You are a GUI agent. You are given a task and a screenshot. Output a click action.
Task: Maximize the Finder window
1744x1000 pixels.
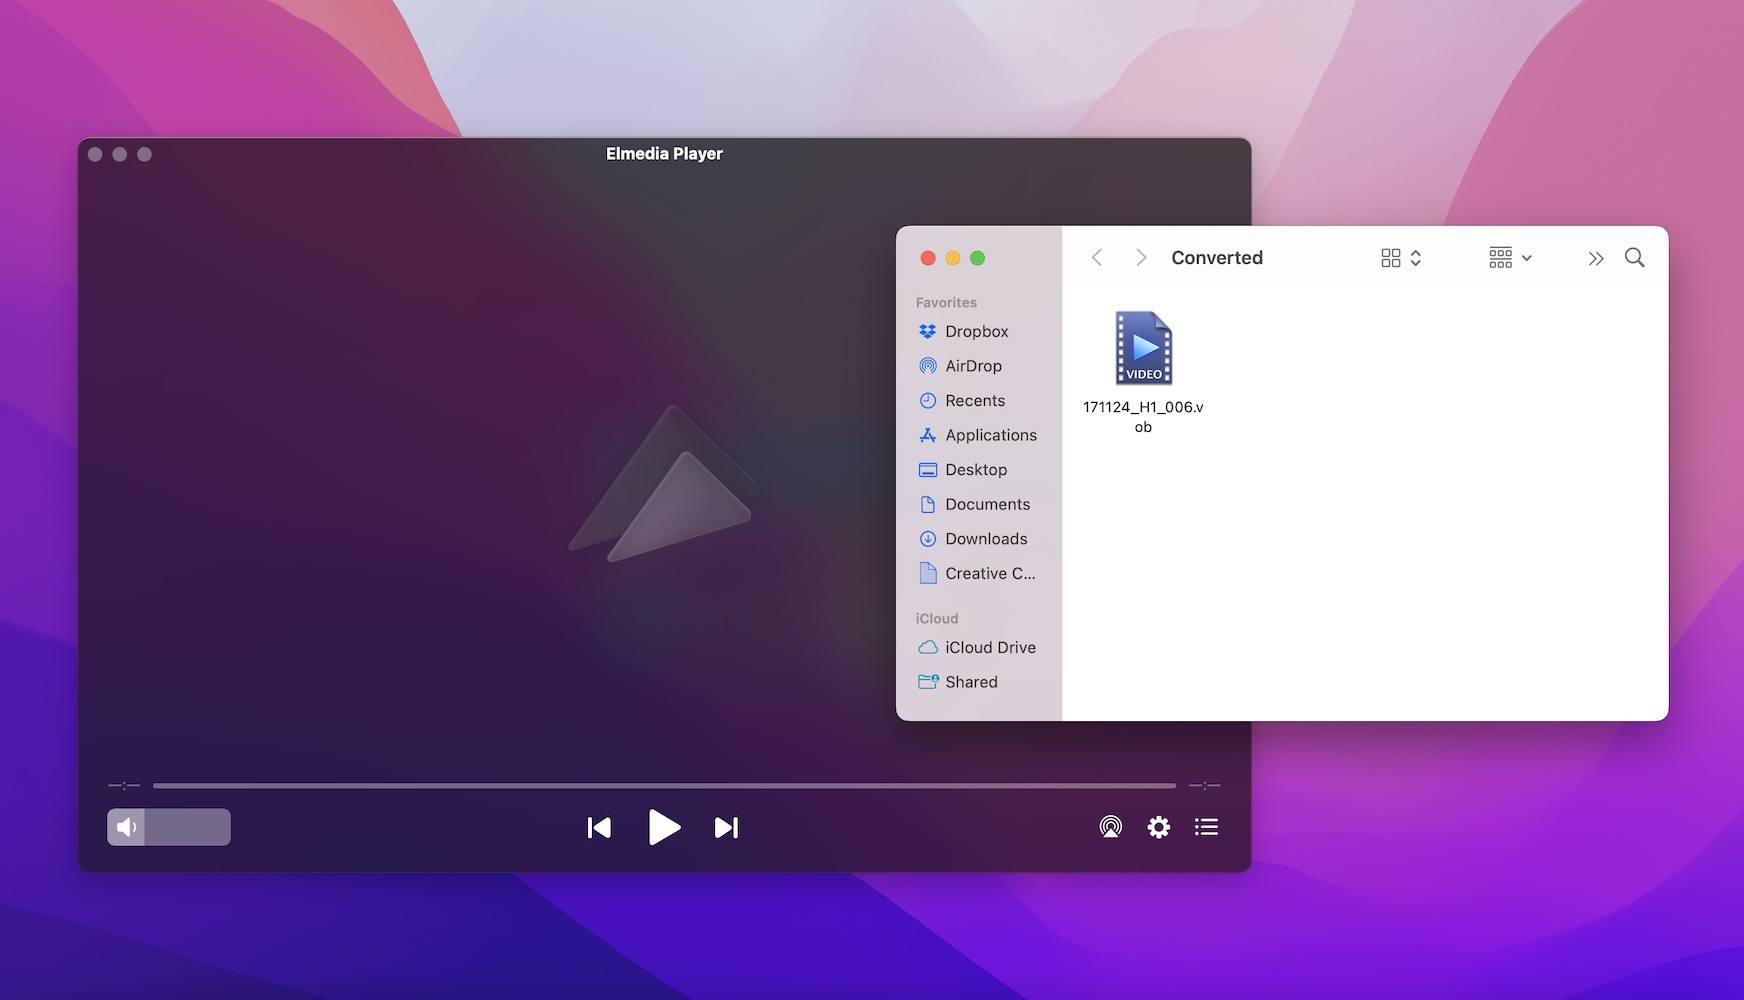(978, 258)
